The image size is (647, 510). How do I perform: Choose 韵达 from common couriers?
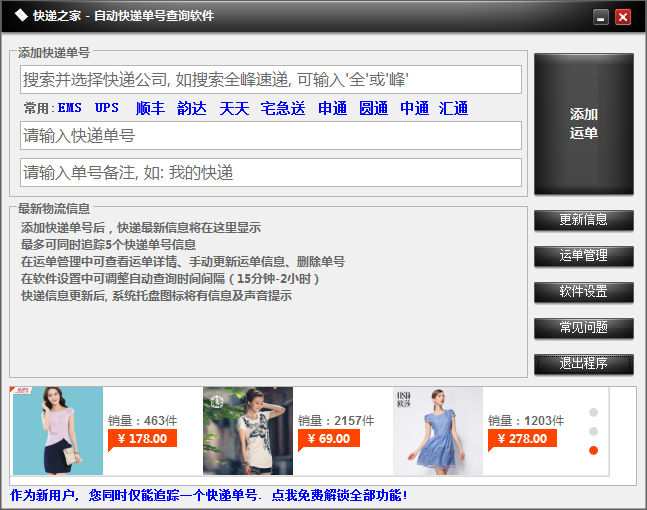click(191, 108)
